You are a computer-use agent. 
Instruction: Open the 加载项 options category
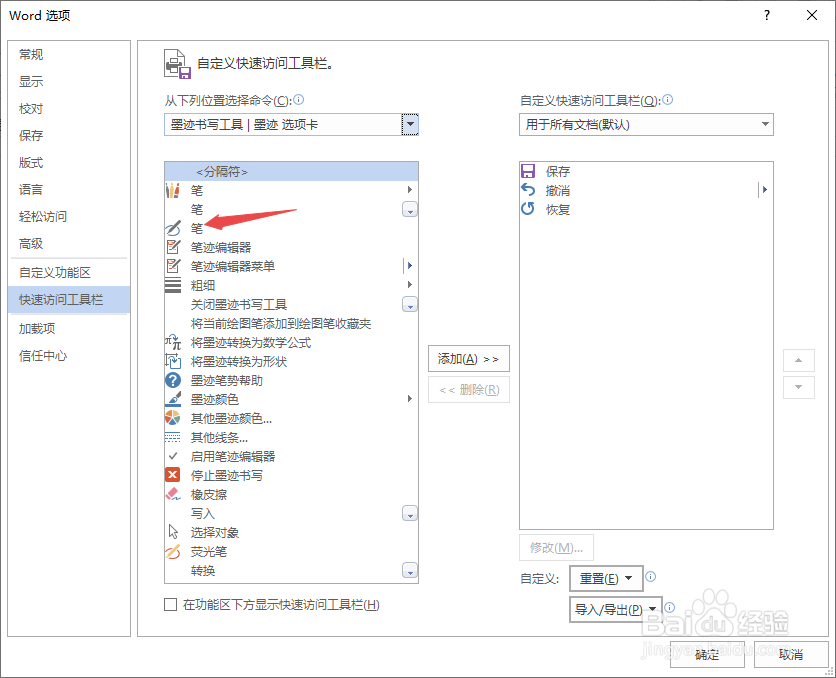pos(69,328)
